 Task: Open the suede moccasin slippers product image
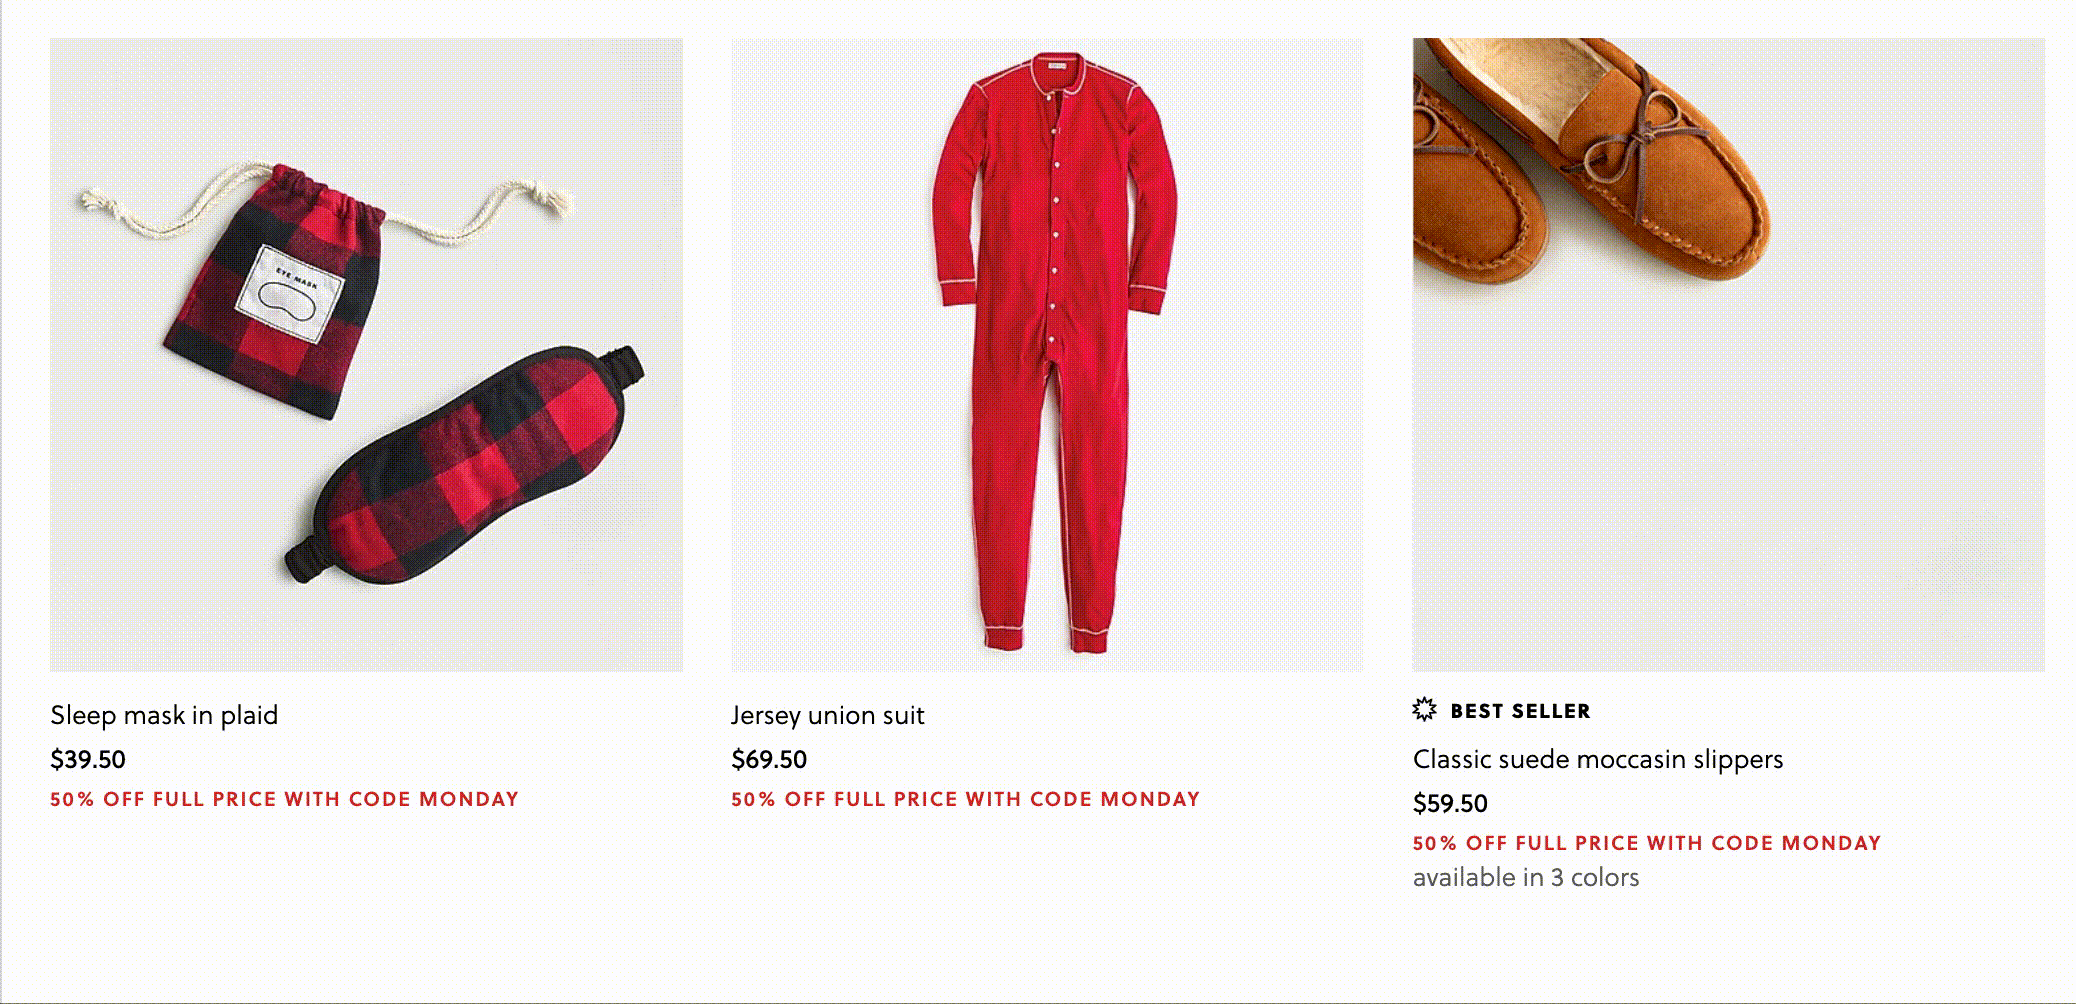tap(1728, 354)
